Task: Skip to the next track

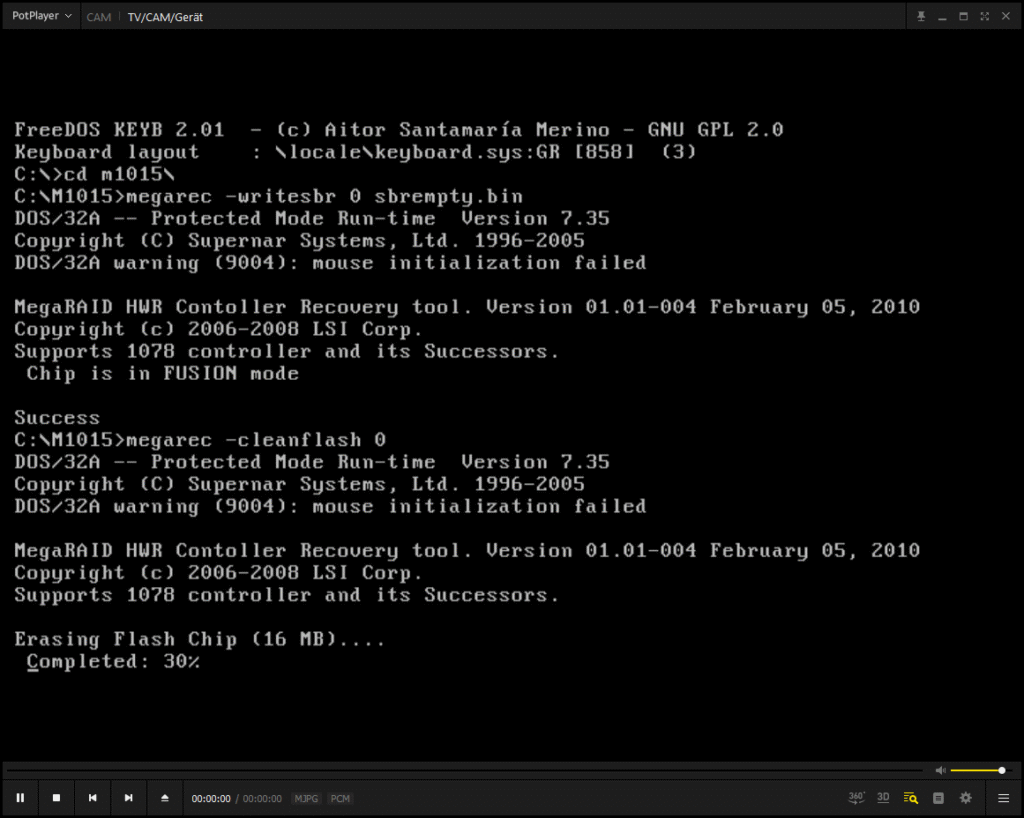Action: pos(128,798)
